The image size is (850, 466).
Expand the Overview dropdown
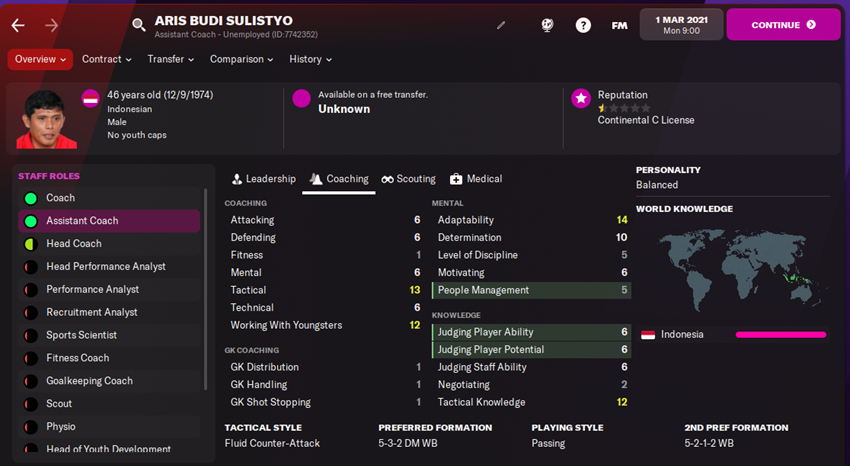[x=40, y=60]
